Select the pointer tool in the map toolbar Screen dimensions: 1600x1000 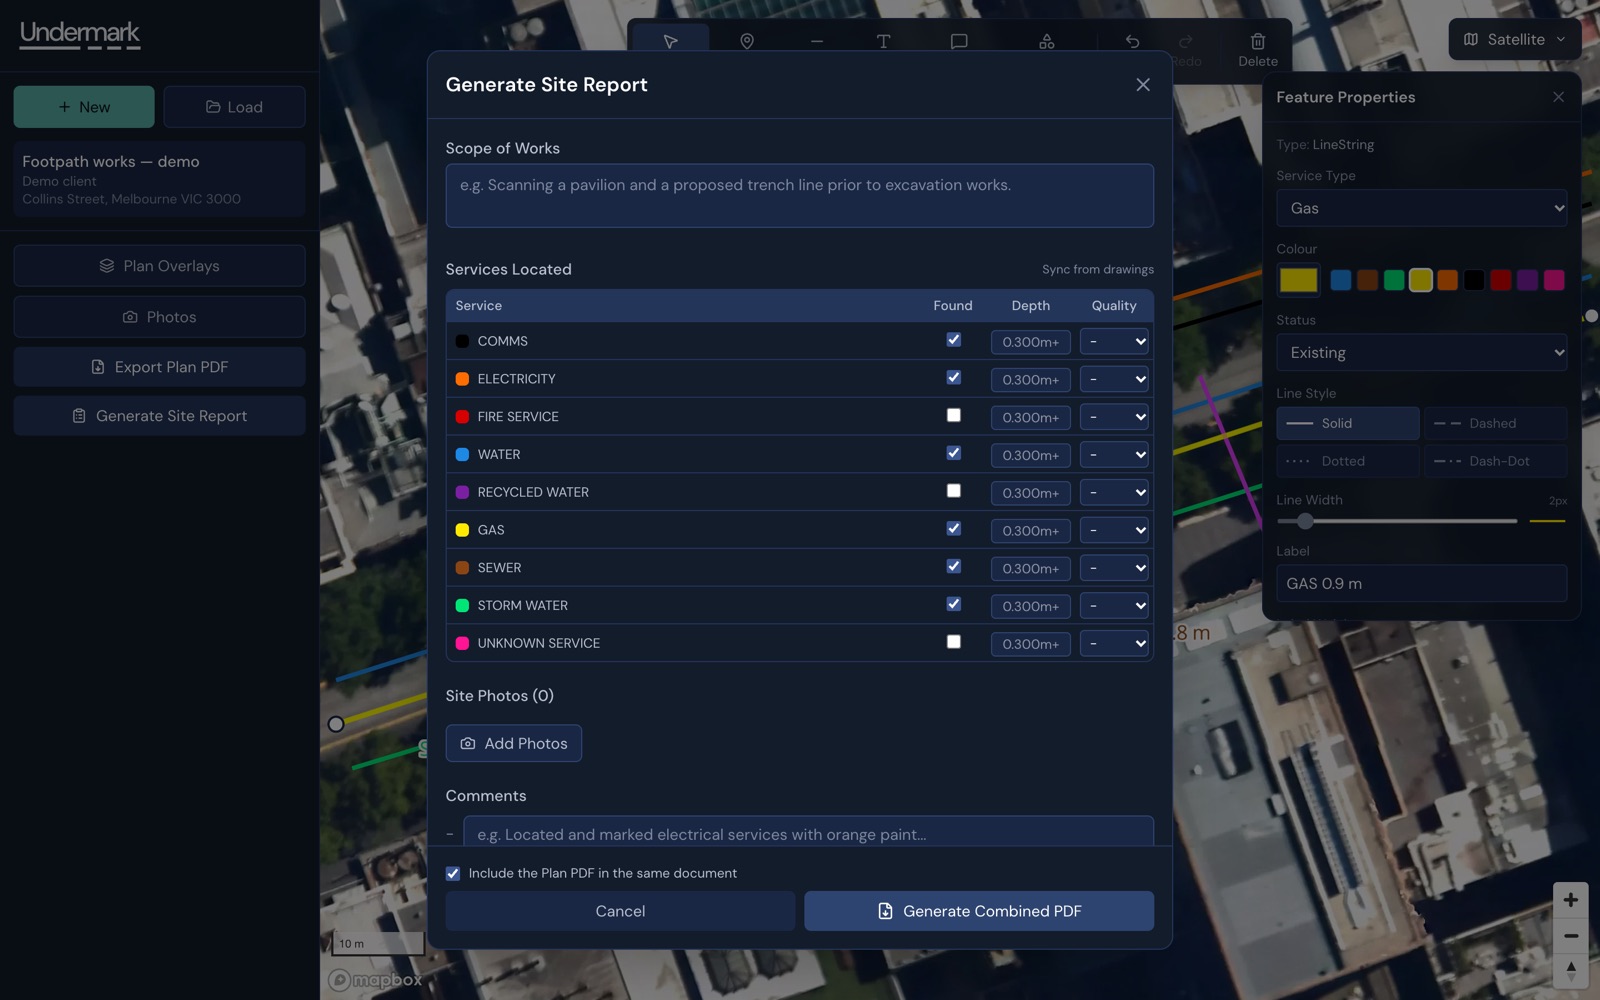click(670, 41)
